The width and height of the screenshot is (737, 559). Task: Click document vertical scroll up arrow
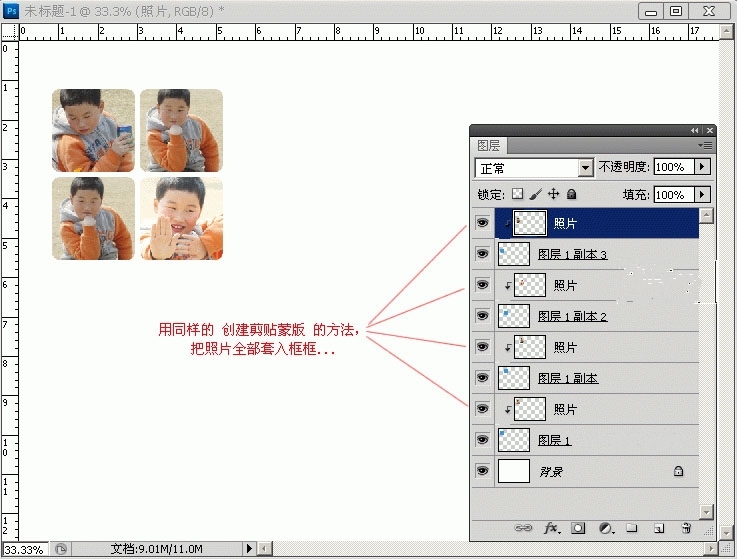(726, 31)
